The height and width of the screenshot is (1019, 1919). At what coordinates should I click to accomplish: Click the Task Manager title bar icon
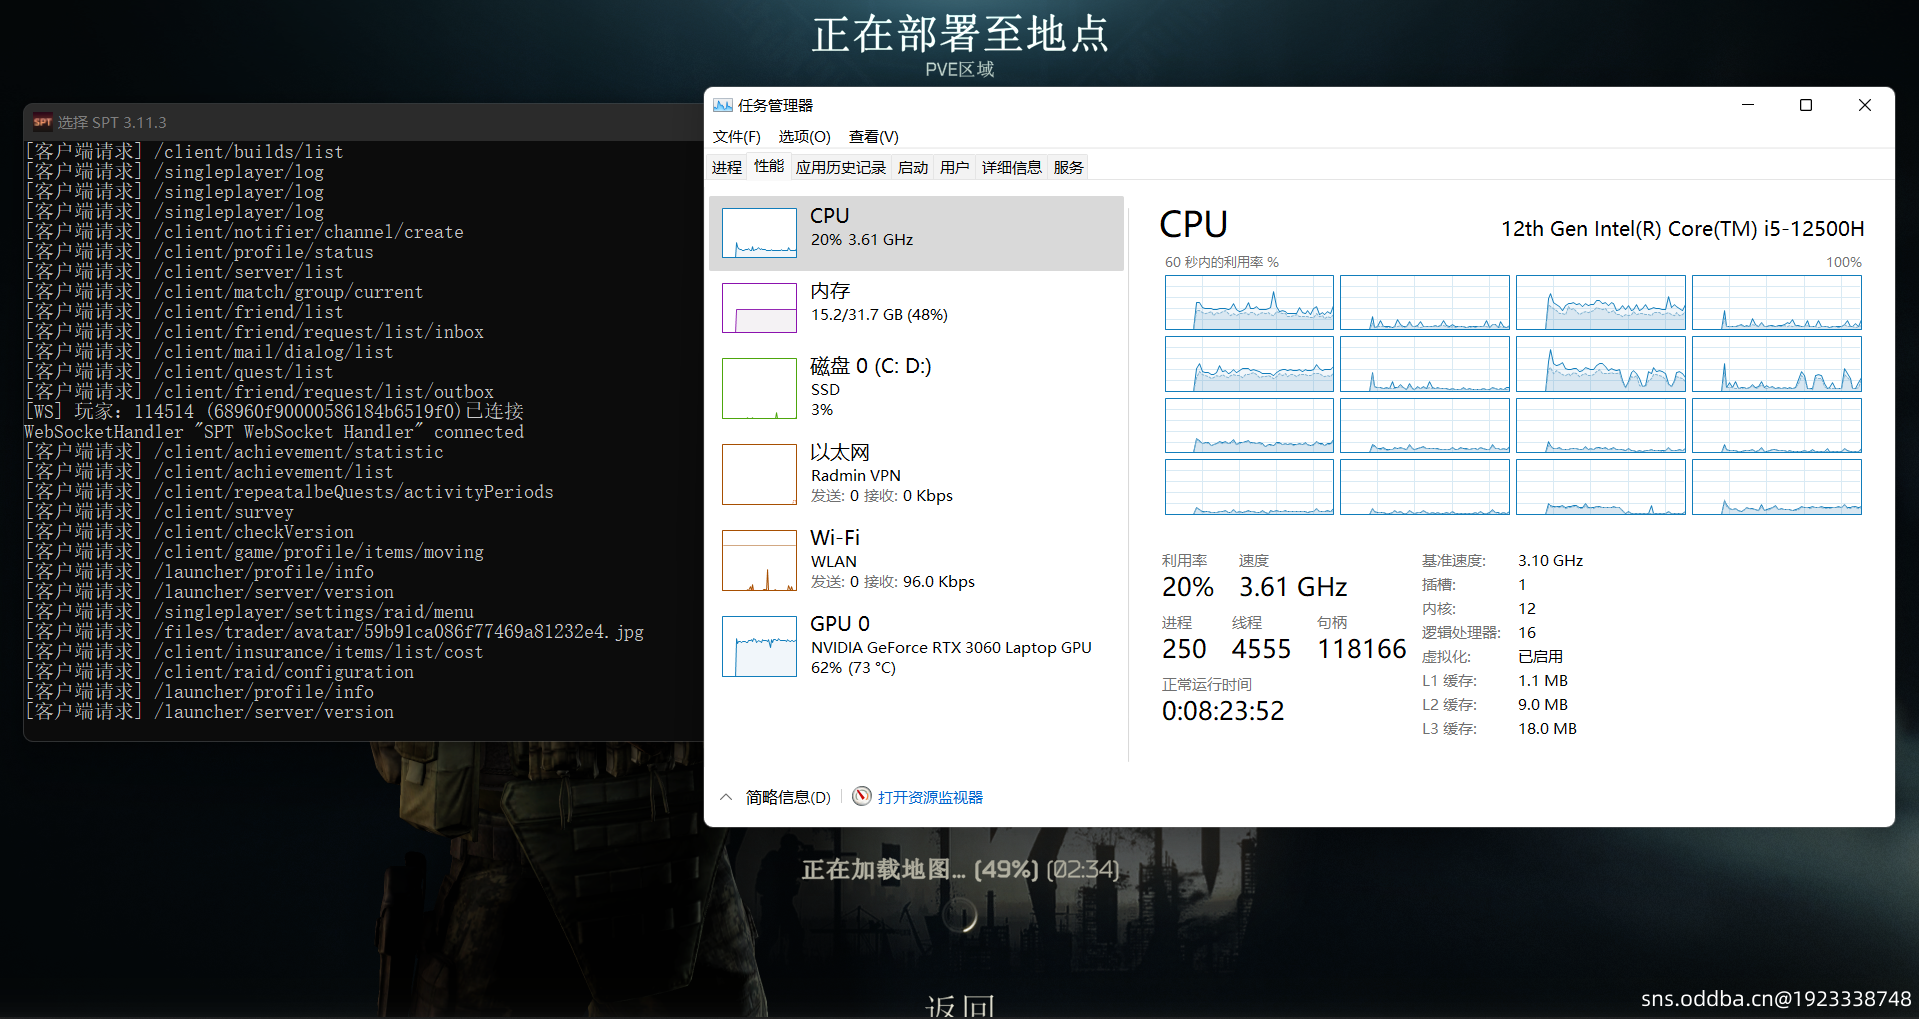[722, 105]
